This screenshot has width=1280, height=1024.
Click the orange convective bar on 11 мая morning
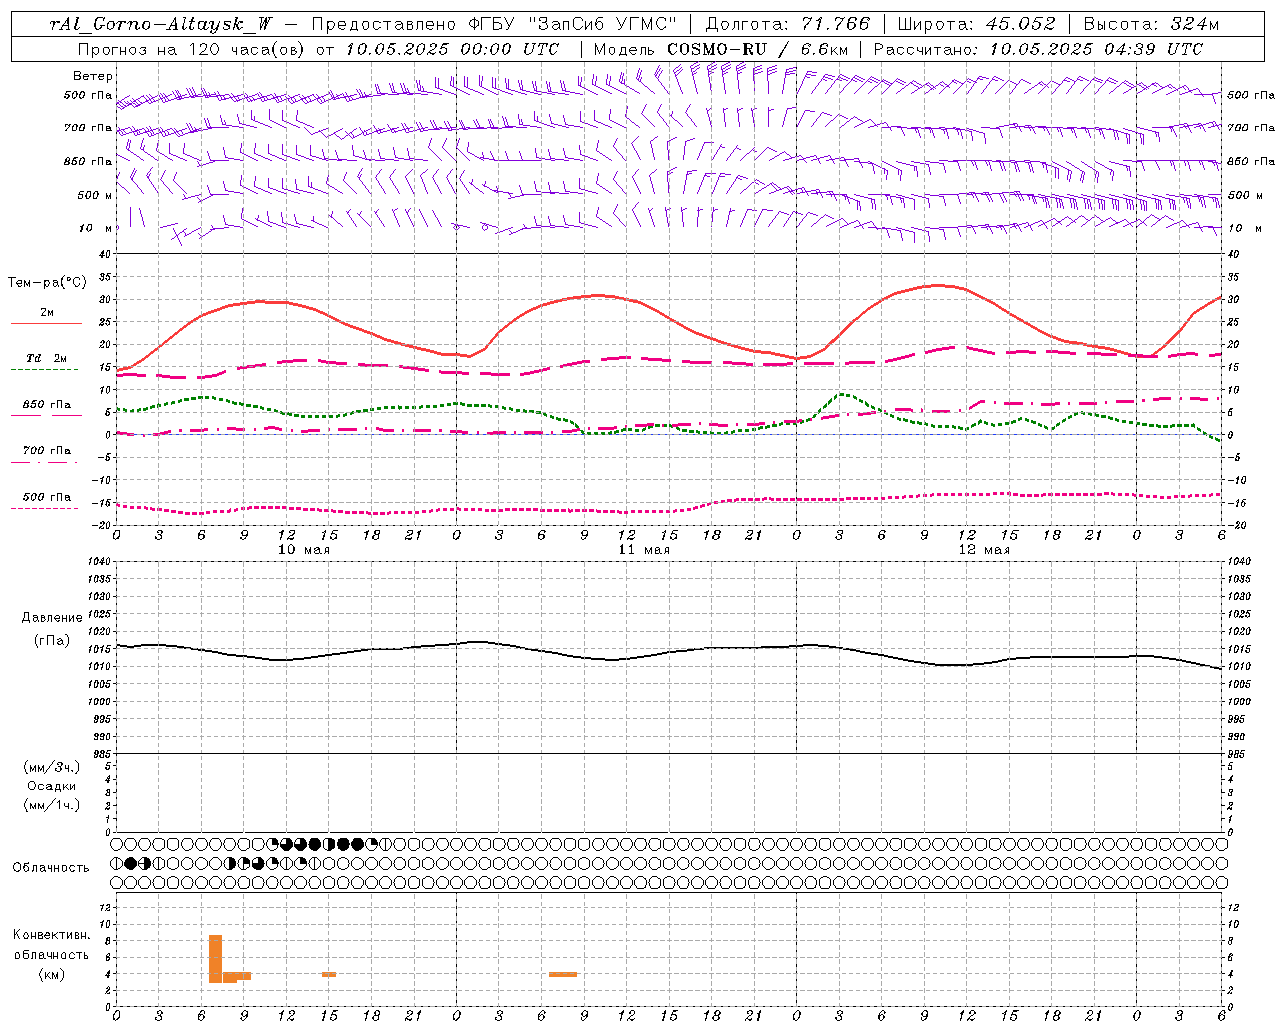(x=563, y=974)
